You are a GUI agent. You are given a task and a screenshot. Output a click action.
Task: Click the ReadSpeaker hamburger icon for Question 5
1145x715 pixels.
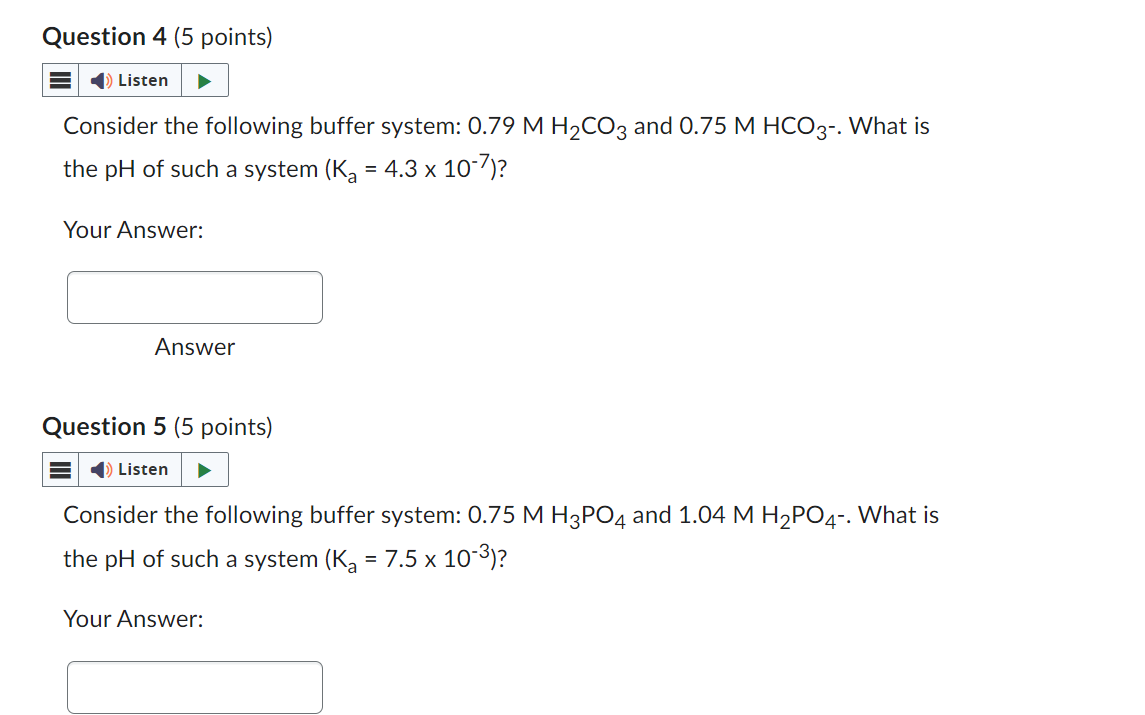click(60, 469)
